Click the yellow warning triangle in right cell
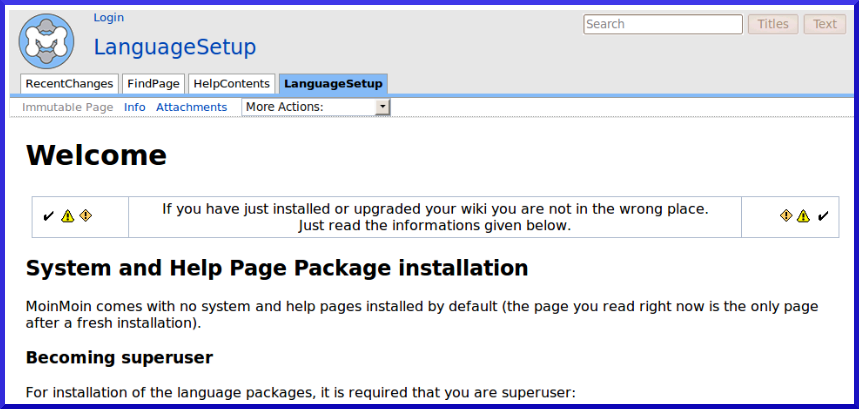Viewport: 859px width, 409px height. [803, 216]
